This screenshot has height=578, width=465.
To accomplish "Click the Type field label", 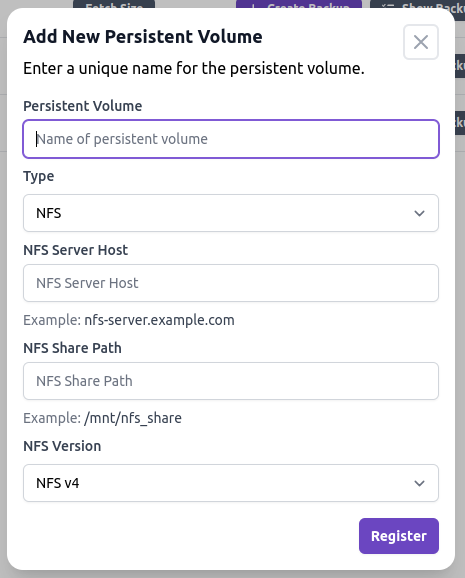I will pyautogui.click(x=39, y=177).
